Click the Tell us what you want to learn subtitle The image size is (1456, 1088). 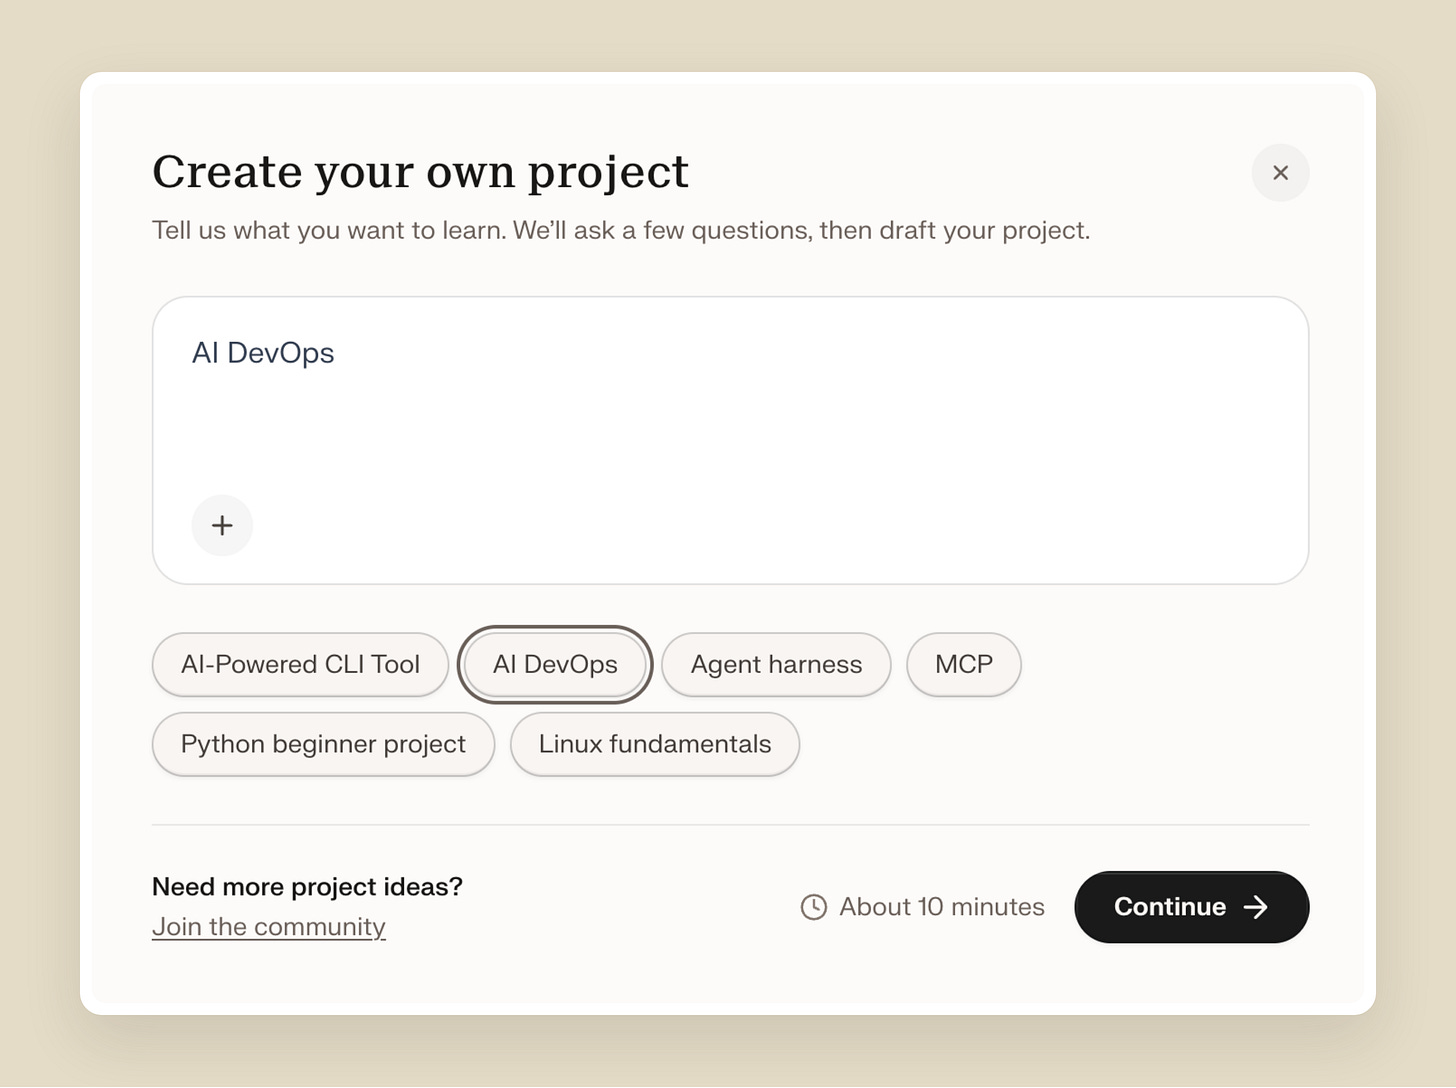(621, 230)
